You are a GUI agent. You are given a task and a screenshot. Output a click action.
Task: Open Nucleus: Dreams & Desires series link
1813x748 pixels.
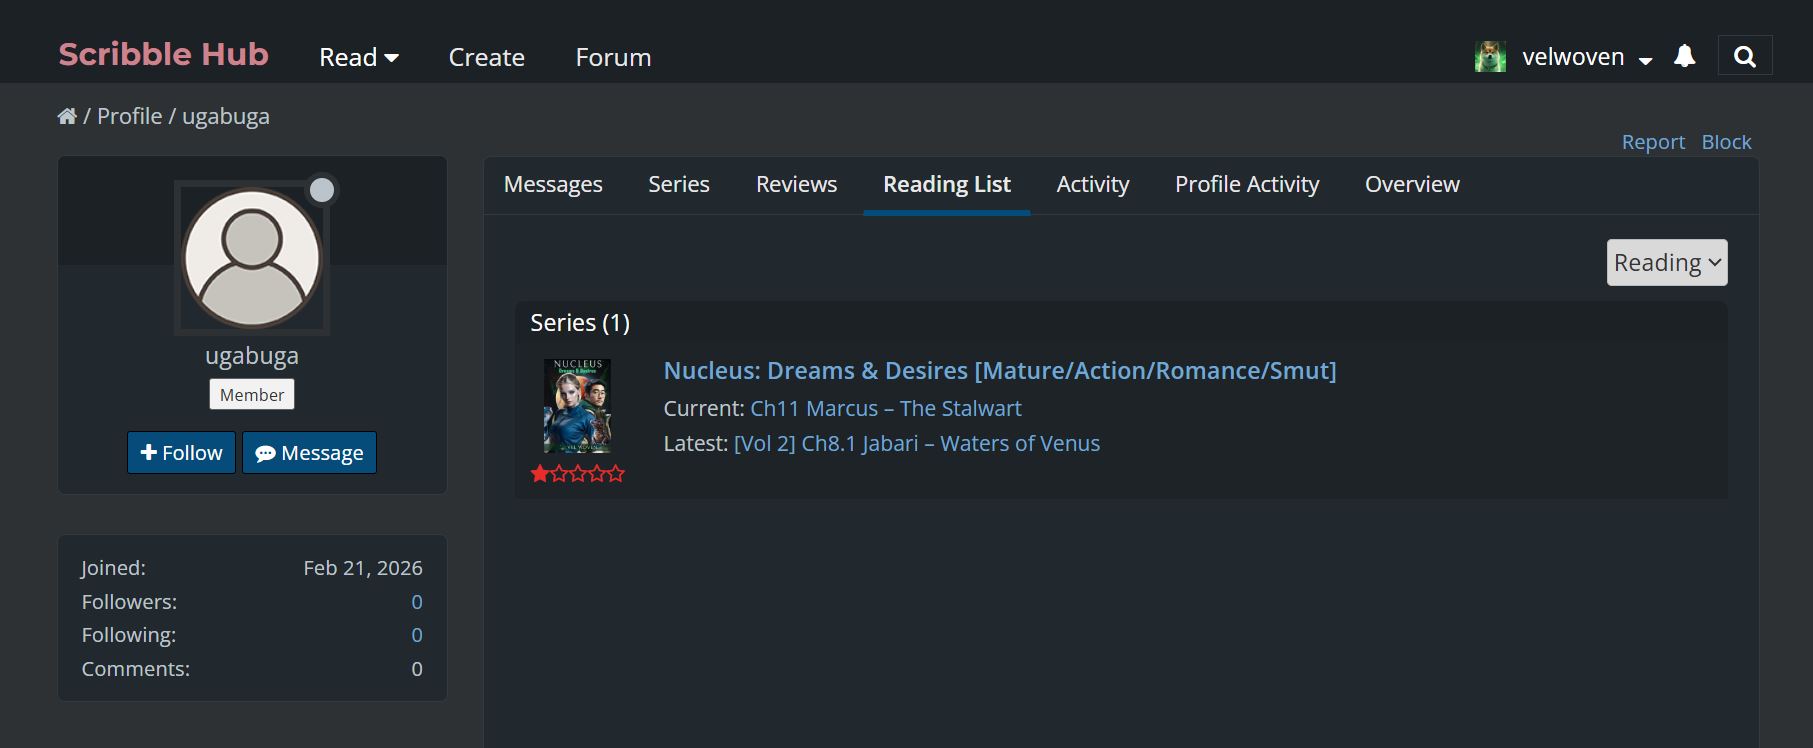999,371
